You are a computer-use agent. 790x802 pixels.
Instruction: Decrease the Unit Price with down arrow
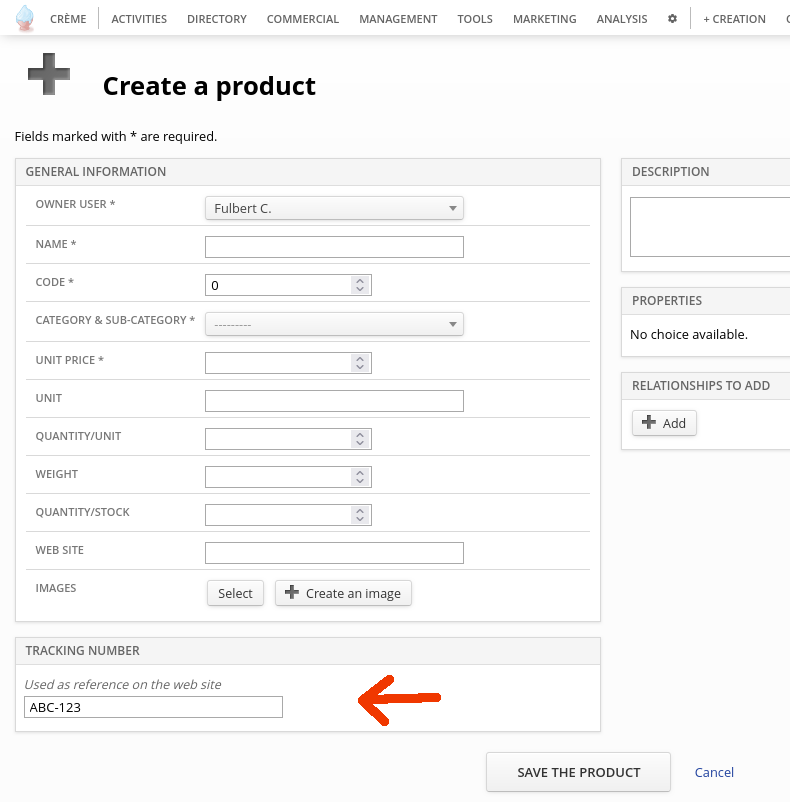(360, 367)
